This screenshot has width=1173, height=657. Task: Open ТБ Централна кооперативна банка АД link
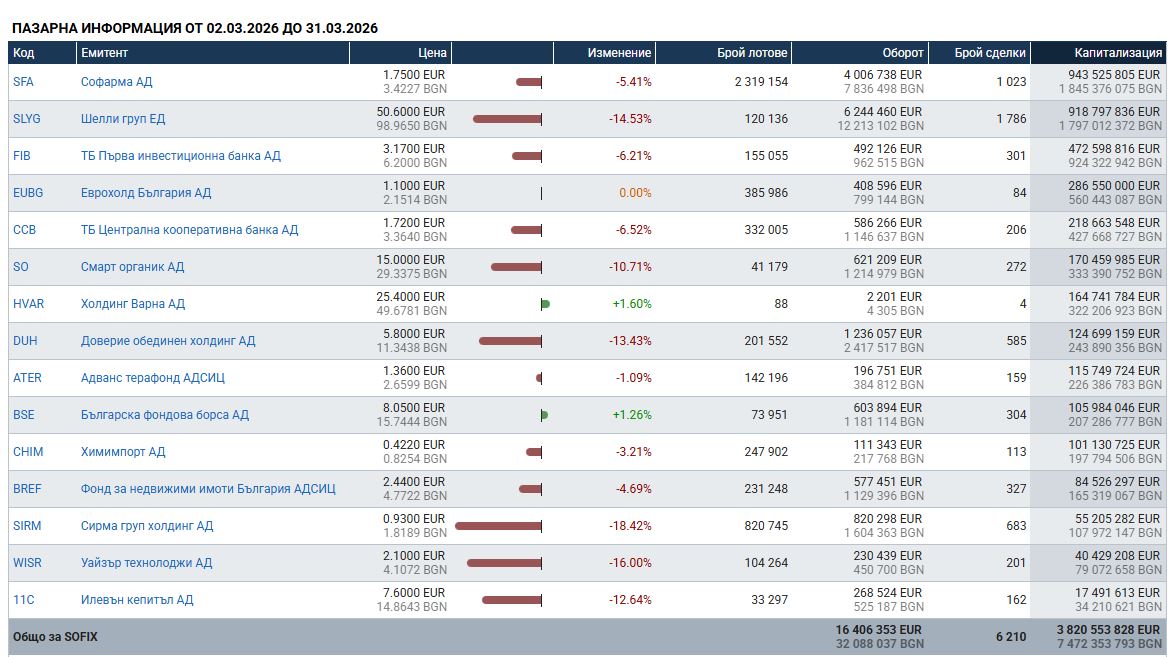point(189,230)
